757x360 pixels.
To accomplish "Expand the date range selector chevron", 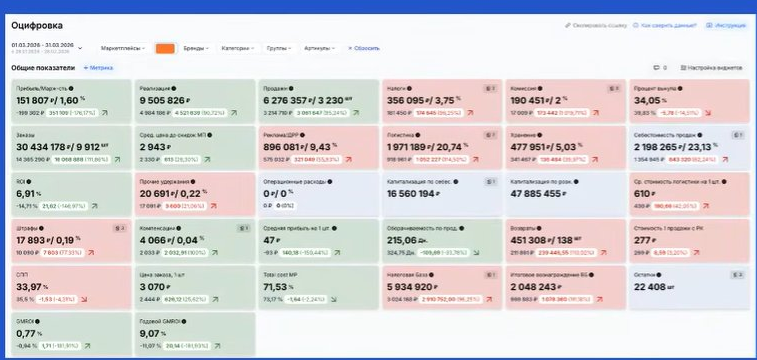I will pyautogui.click(x=80, y=48).
